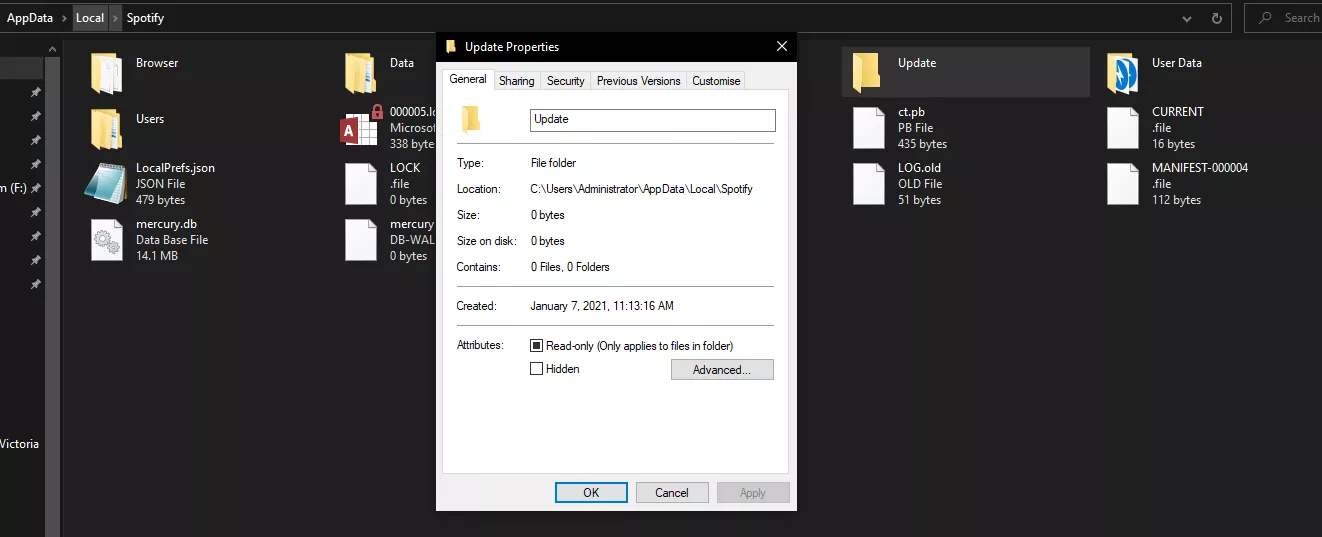Viewport: 1322px width, 537px height.
Task: Click the Spotify breadcrumb
Action: pos(145,18)
